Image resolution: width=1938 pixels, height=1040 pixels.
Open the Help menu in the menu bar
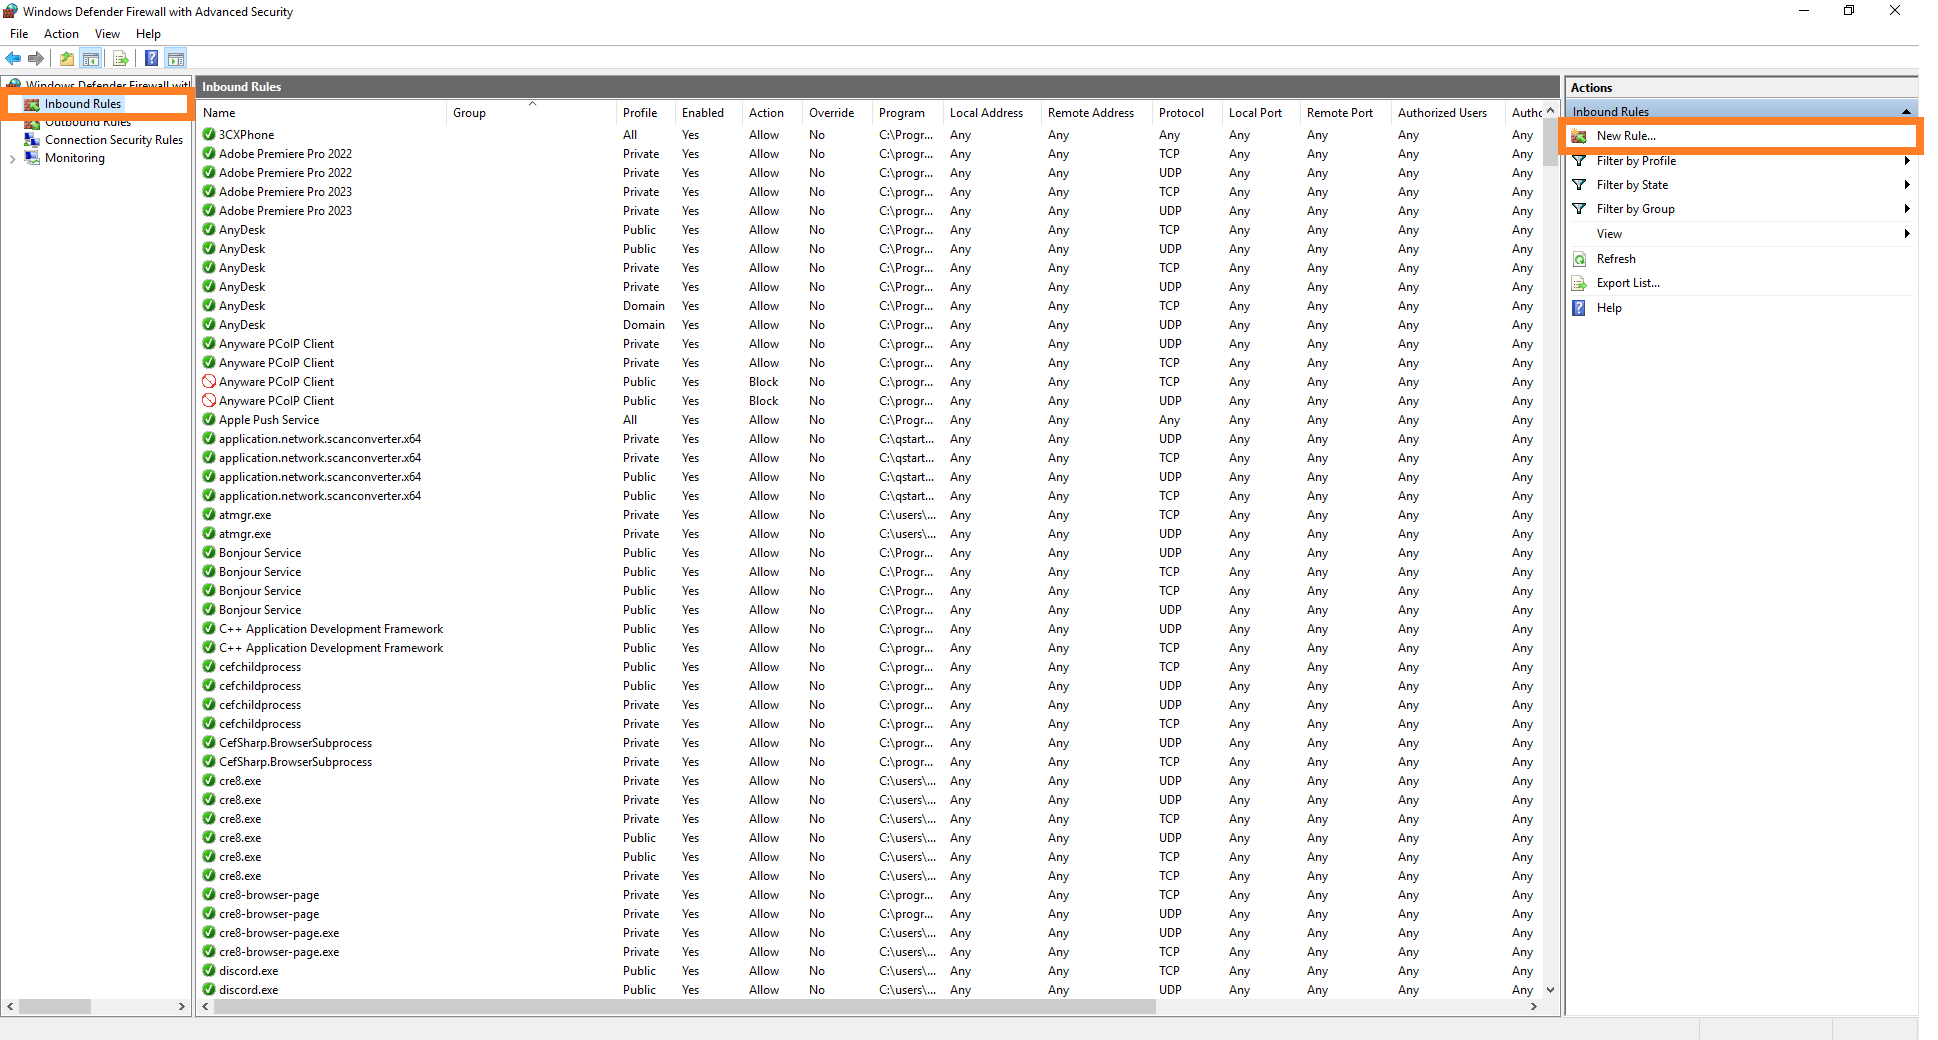[x=148, y=34]
